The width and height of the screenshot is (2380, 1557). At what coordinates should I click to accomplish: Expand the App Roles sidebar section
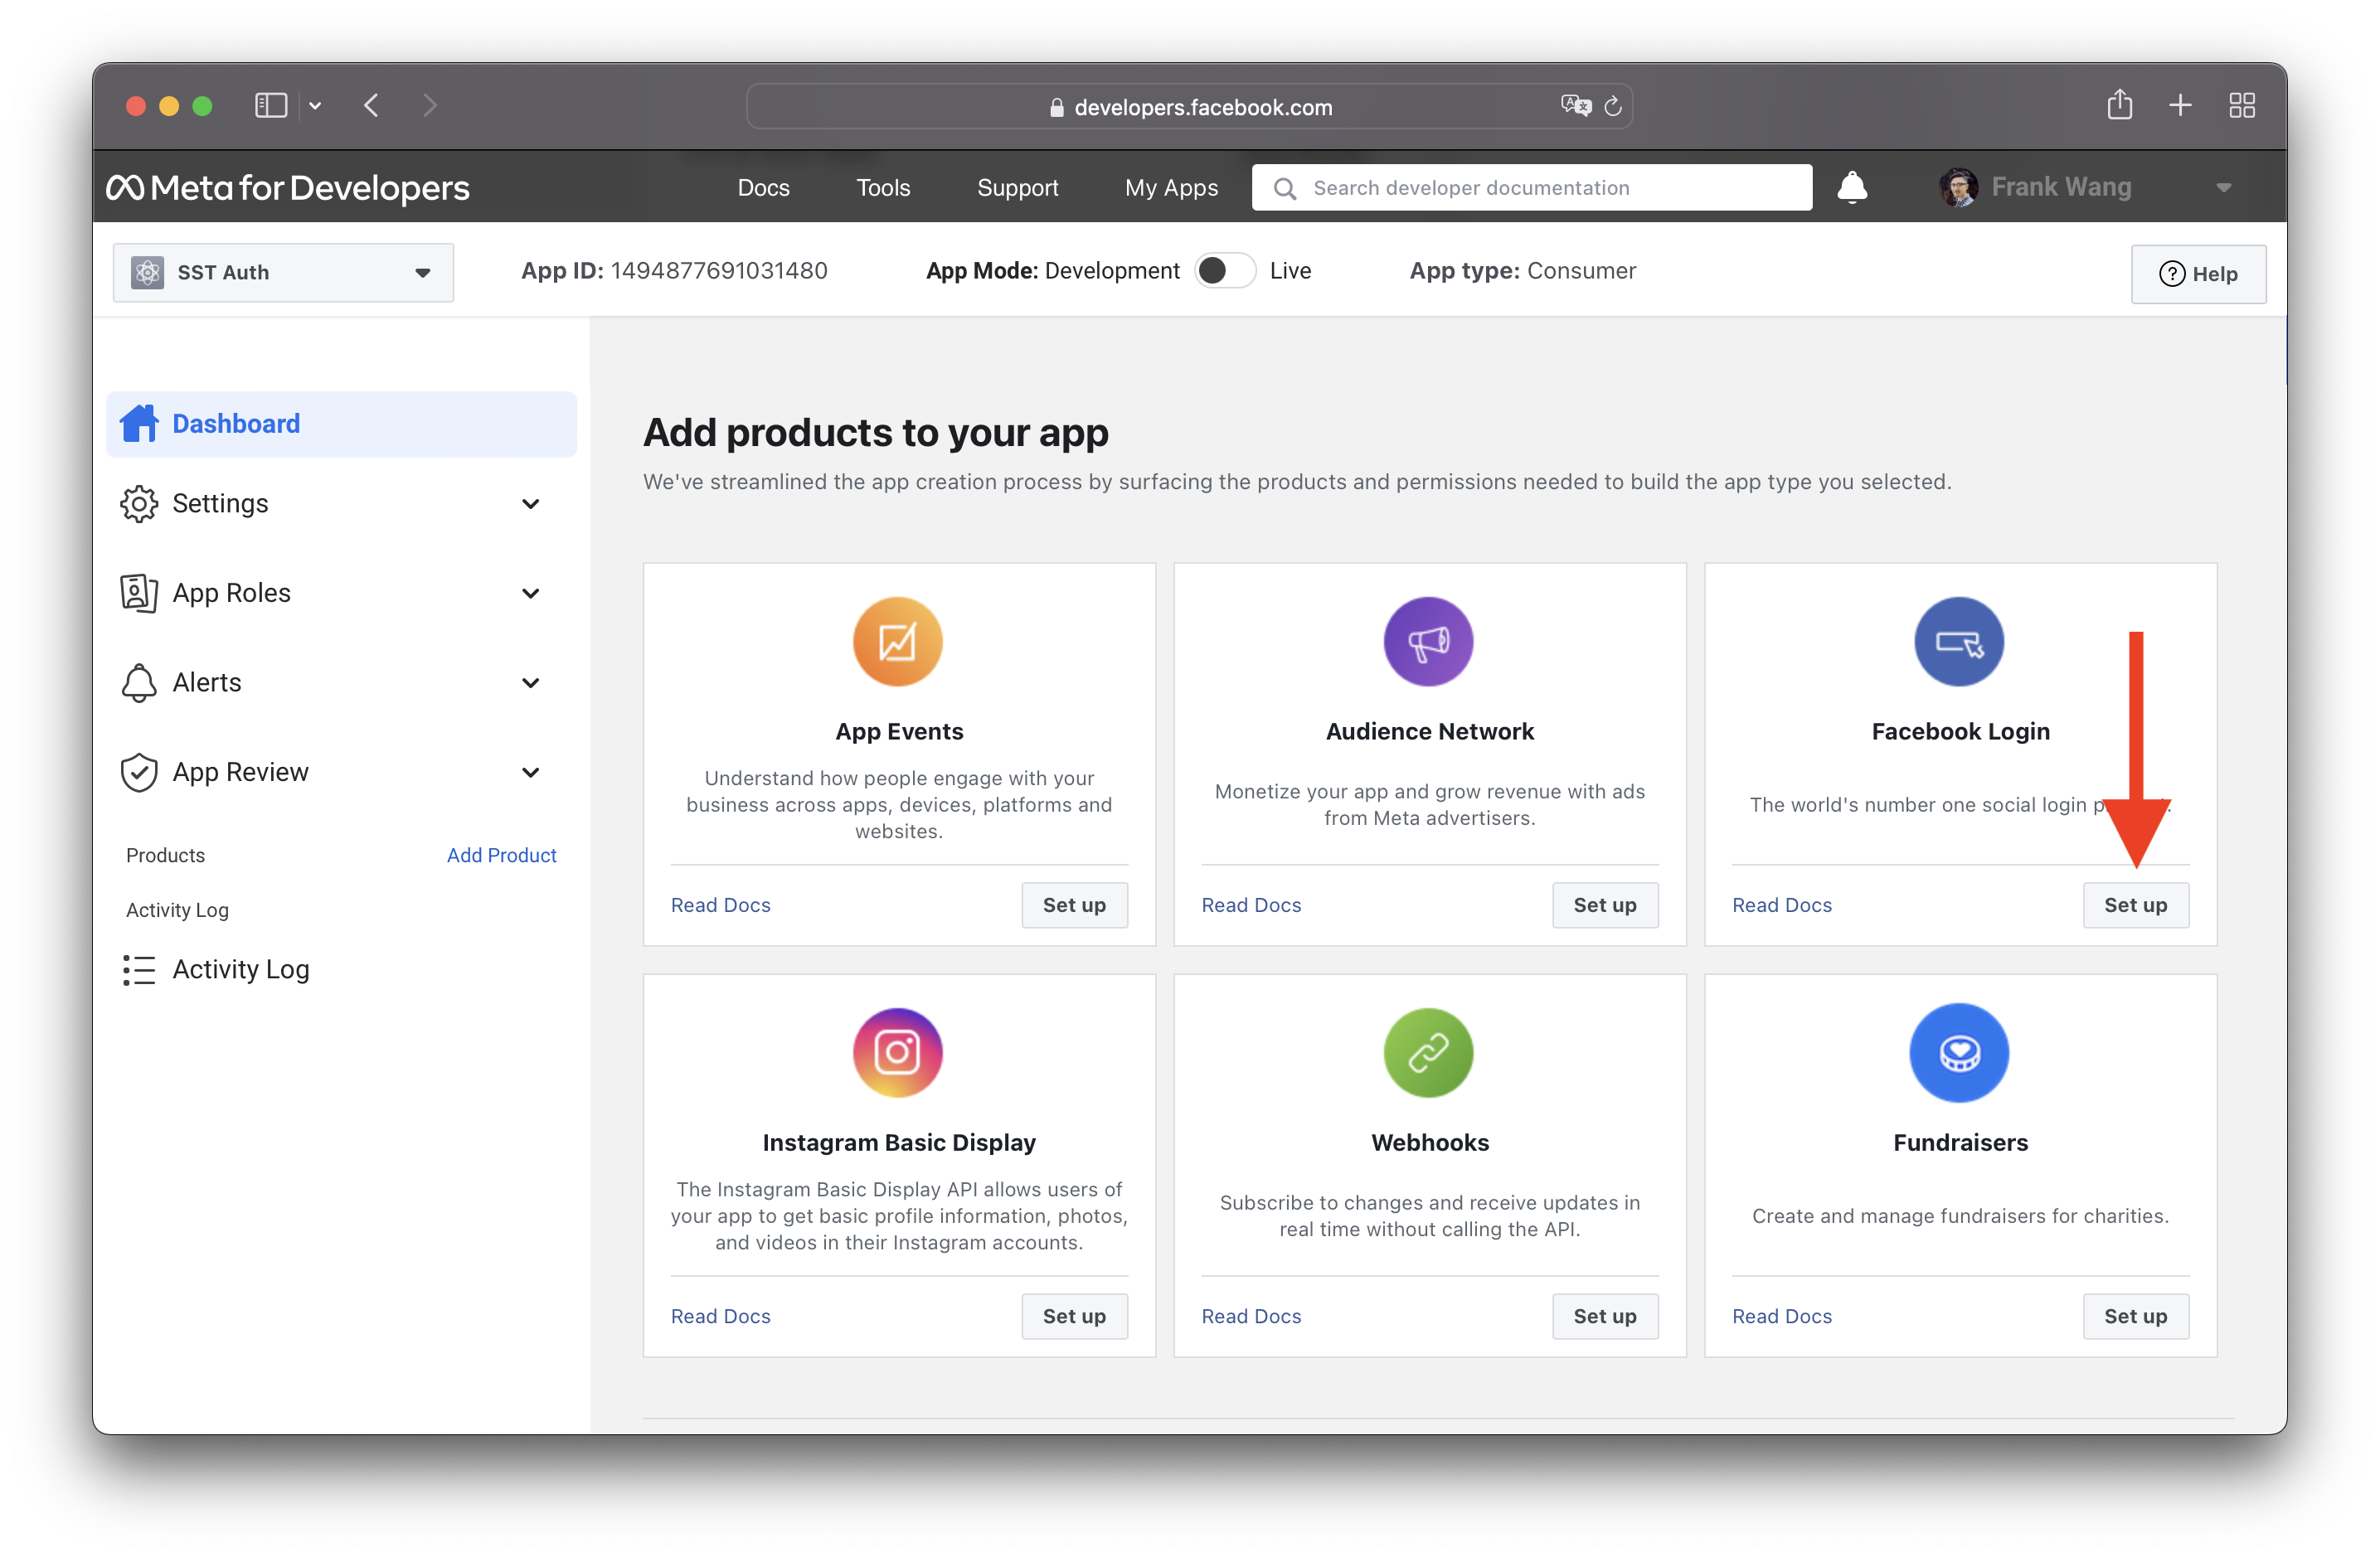[531, 593]
